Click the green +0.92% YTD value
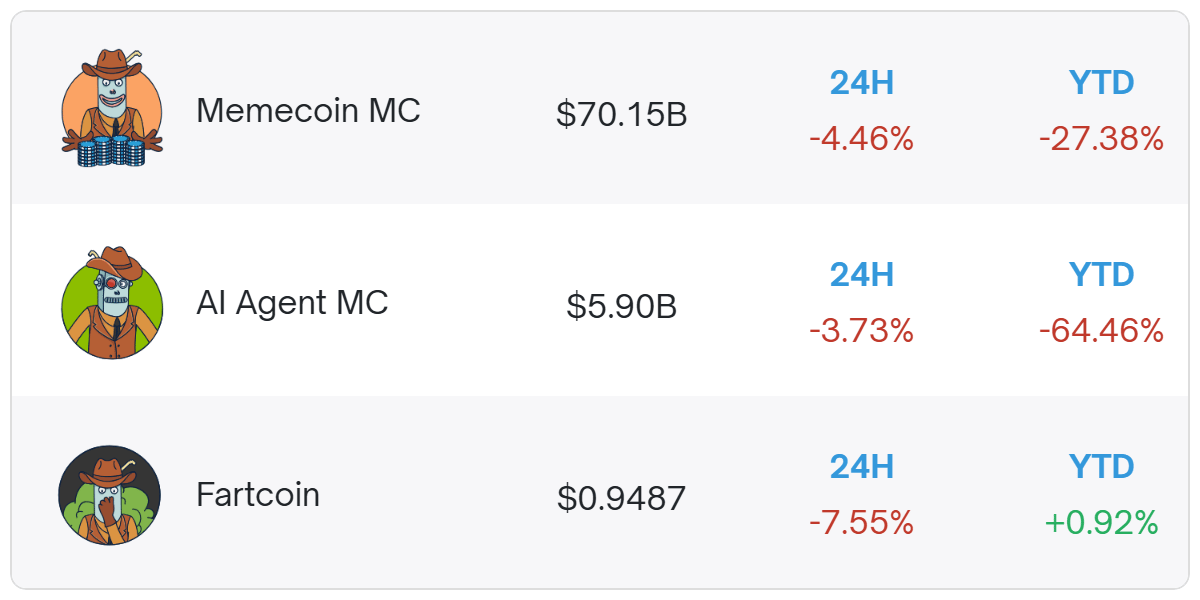This screenshot has width=1200, height=600. click(1101, 523)
